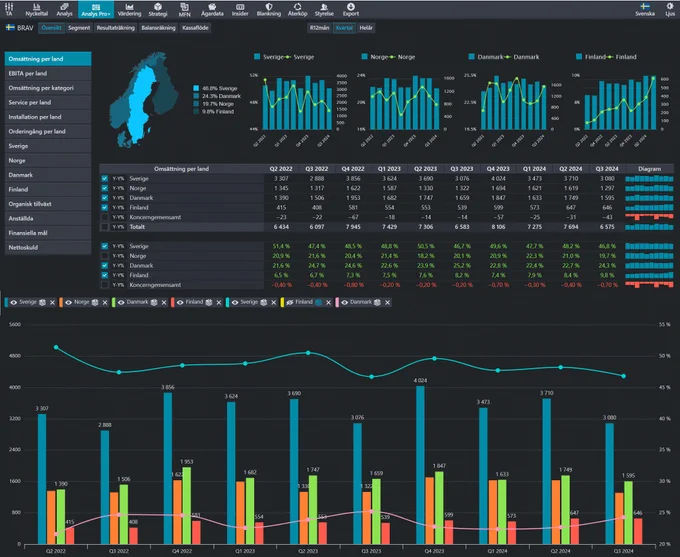Switch to the Segment tab
Image resolution: width=680 pixels, height=557 pixels.
pyautogui.click(x=79, y=28)
